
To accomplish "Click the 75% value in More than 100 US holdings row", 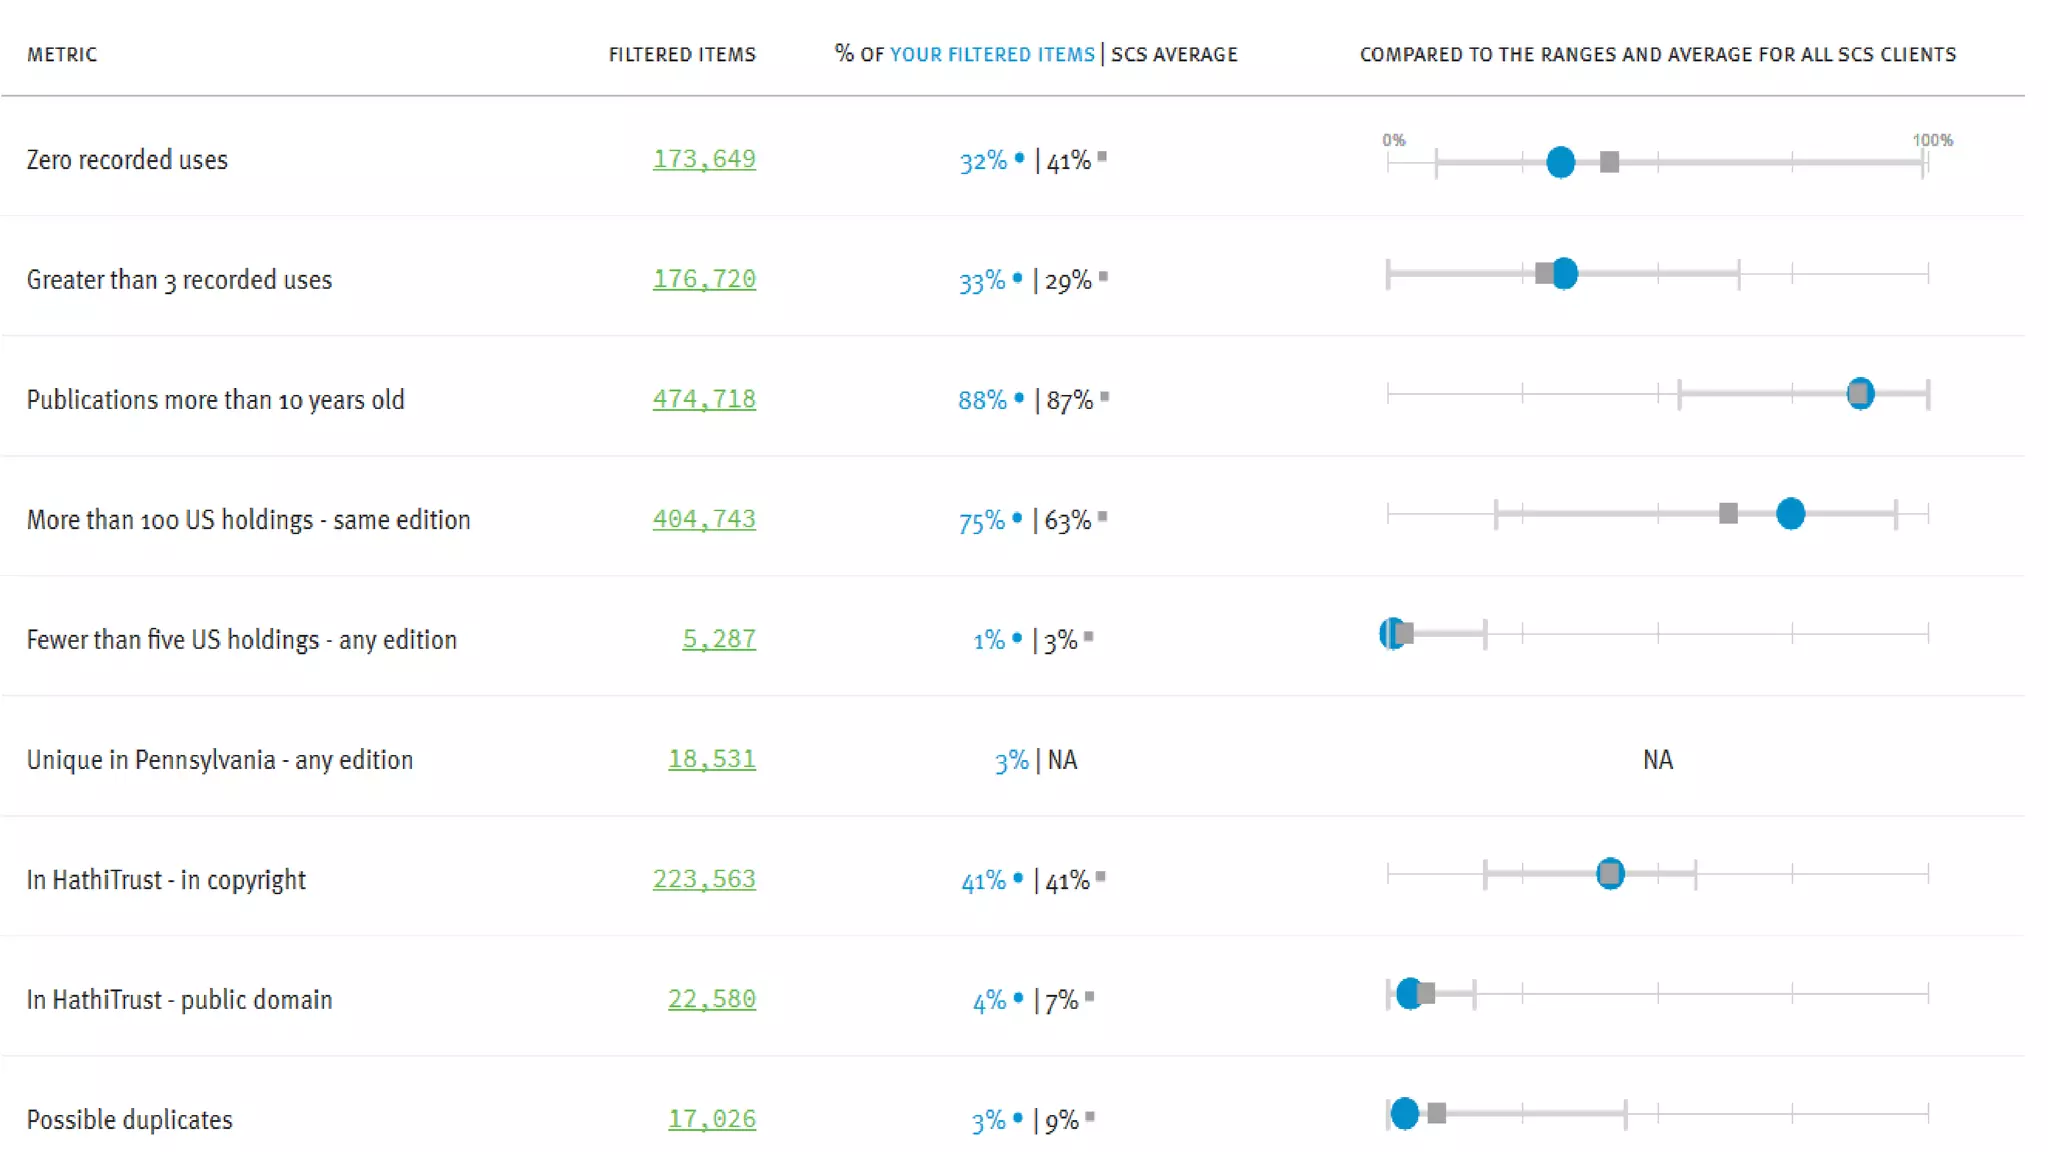I will [x=981, y=521].
